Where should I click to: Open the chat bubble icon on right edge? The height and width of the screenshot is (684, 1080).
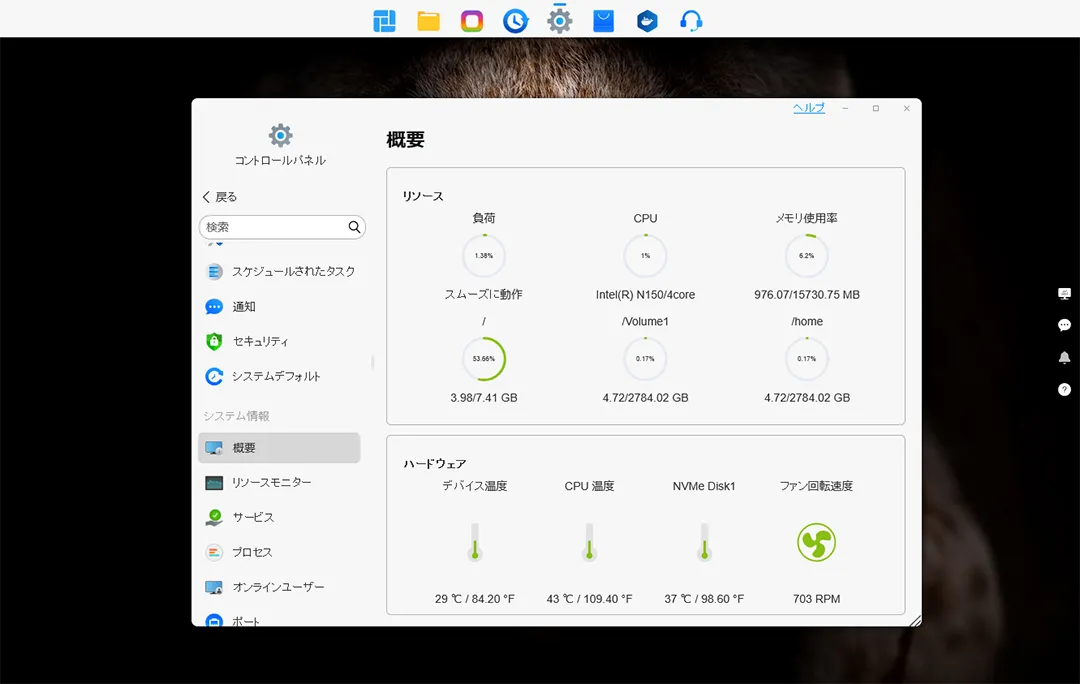pyautogui.click(x=1064, y=325)
